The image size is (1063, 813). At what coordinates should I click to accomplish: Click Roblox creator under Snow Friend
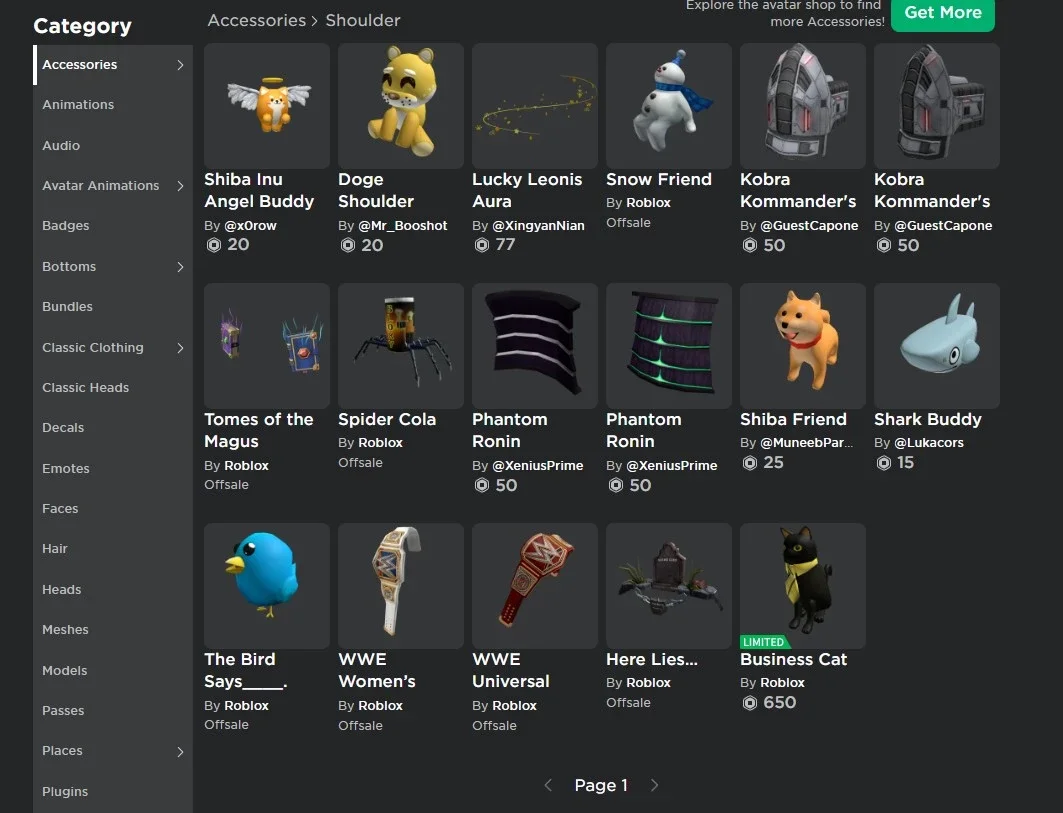click(648, 203)
